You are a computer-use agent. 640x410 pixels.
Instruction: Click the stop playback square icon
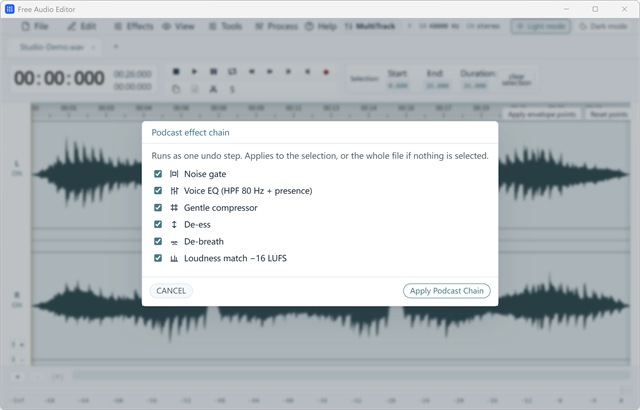pos(176,72)
